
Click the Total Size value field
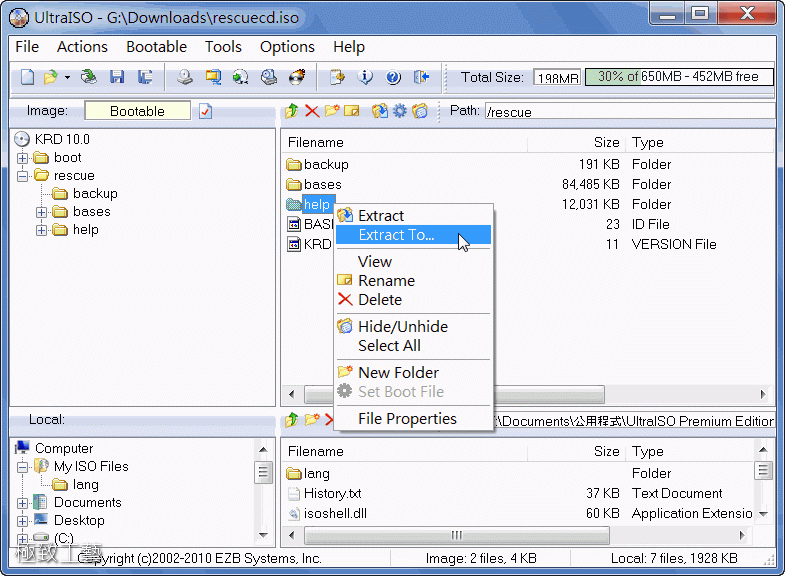[557, 78]
